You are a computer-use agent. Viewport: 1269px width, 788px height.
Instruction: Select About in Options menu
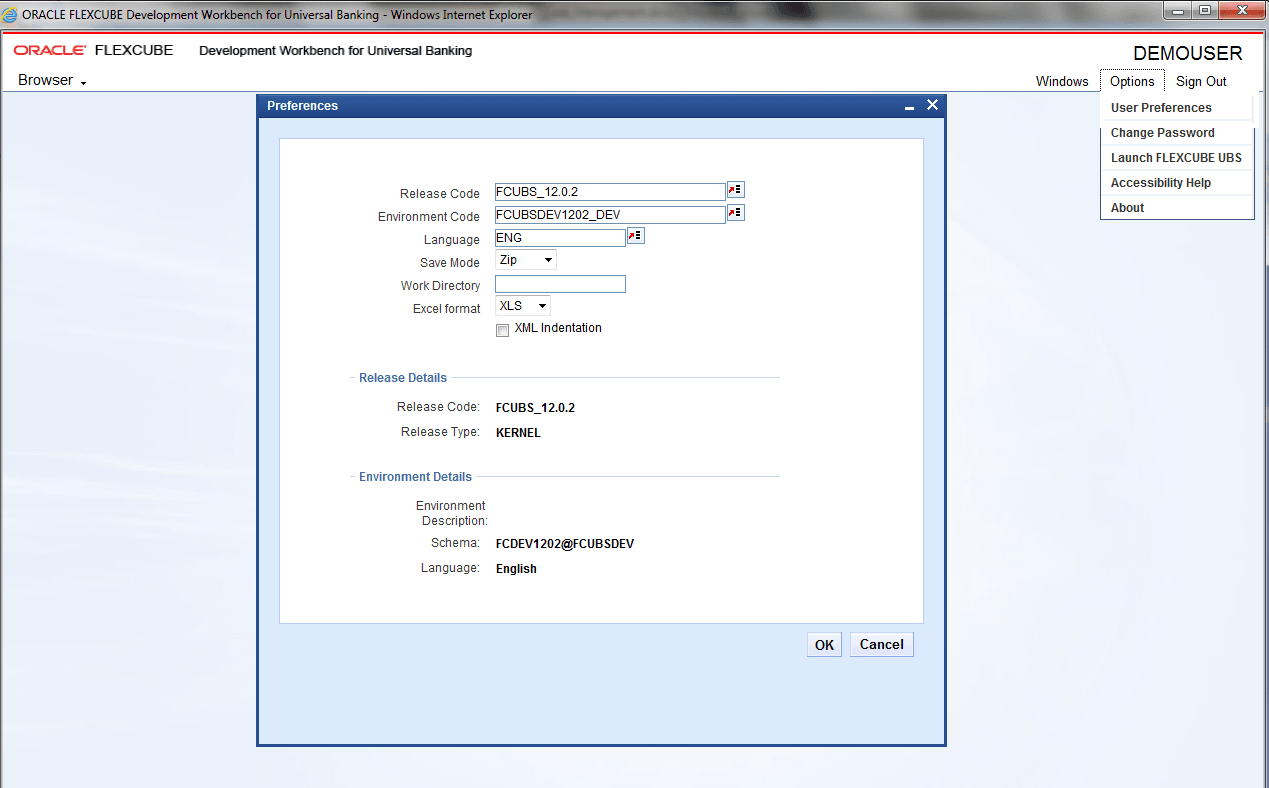(1177, 208)
